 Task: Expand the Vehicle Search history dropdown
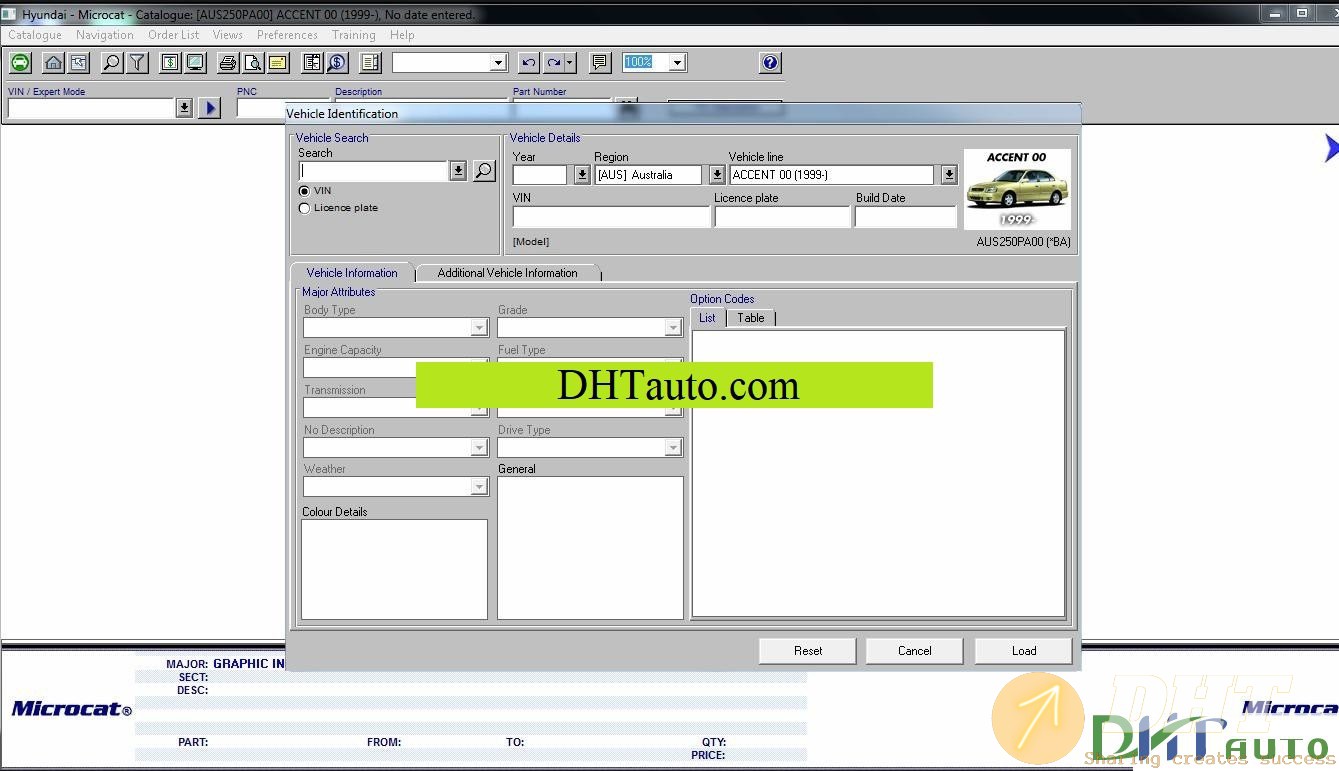click(x=458, y=171)
